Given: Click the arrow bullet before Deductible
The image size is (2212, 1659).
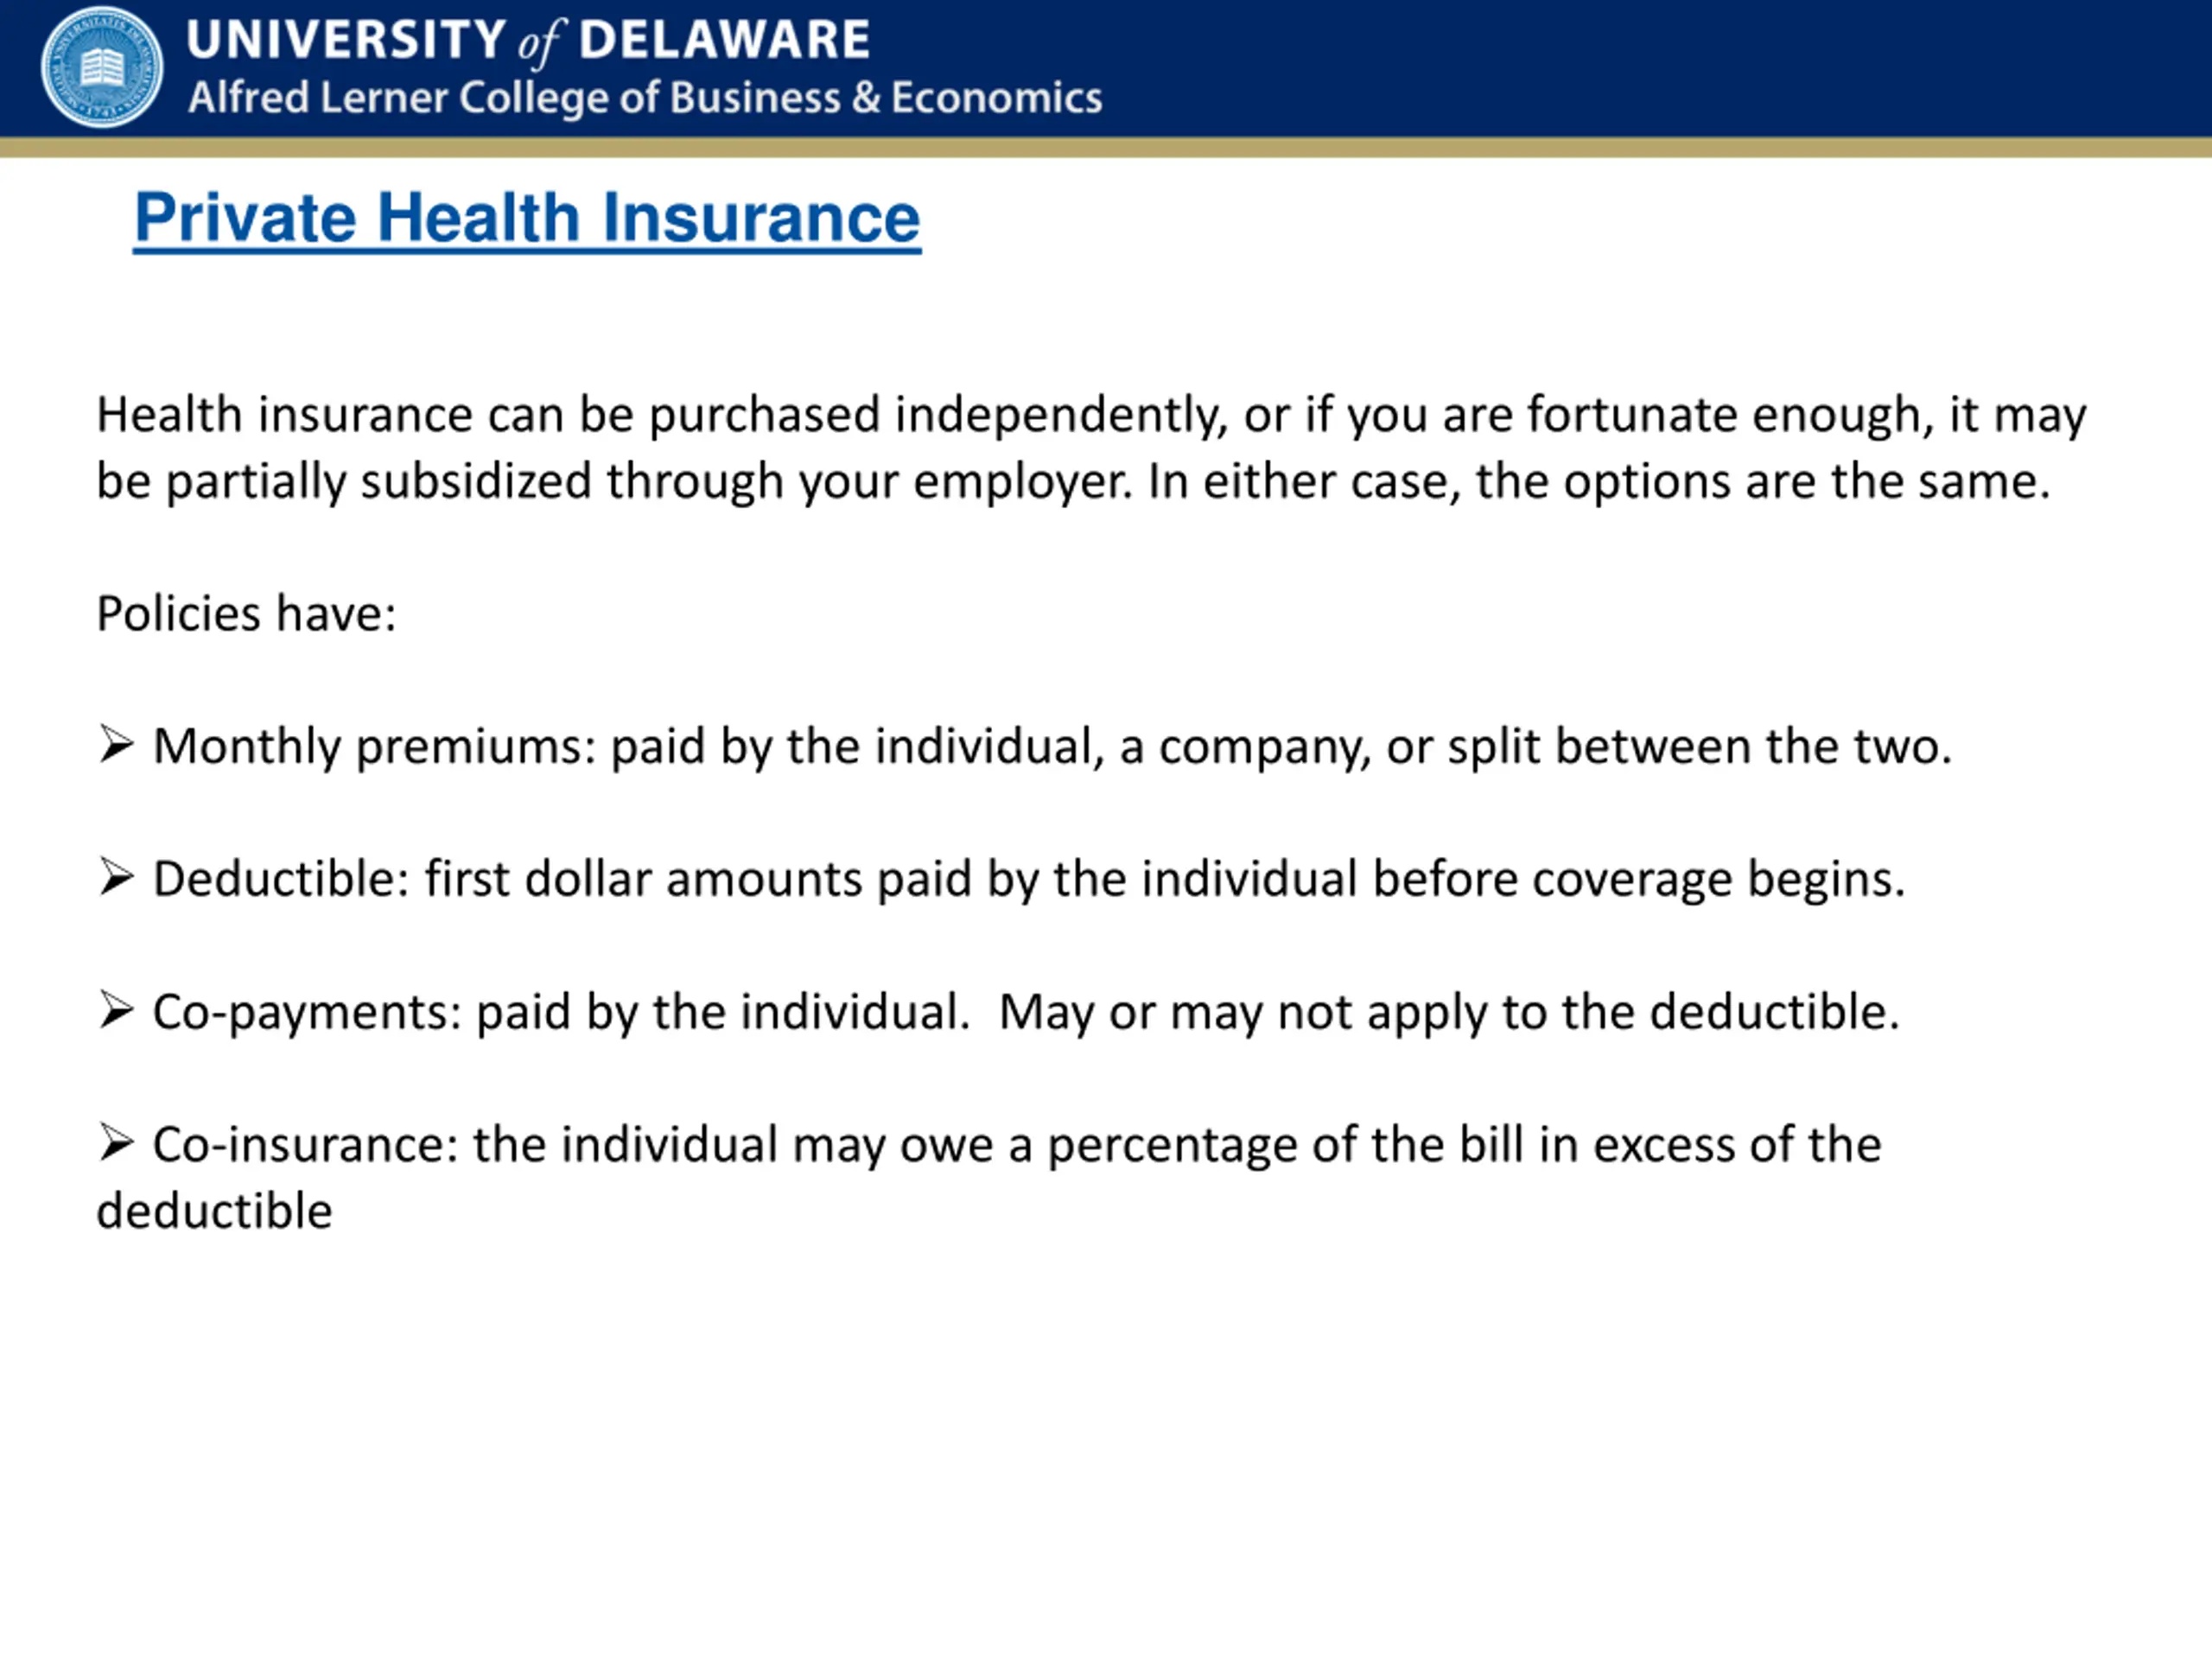Looking at the screenshot, I should point(116,877).
